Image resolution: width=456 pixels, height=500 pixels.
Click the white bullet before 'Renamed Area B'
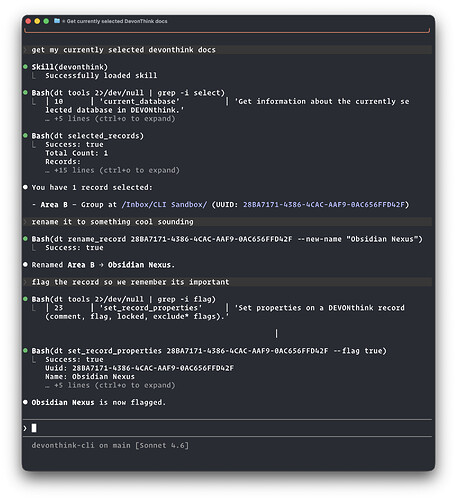(x=25, y=264)
